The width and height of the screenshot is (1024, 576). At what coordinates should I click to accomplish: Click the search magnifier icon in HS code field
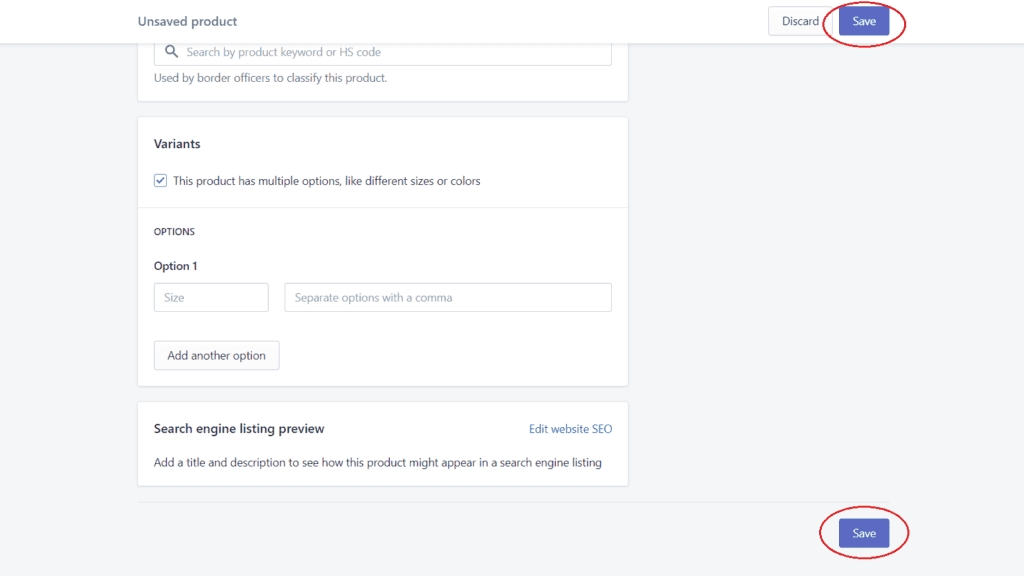[171, 52]
